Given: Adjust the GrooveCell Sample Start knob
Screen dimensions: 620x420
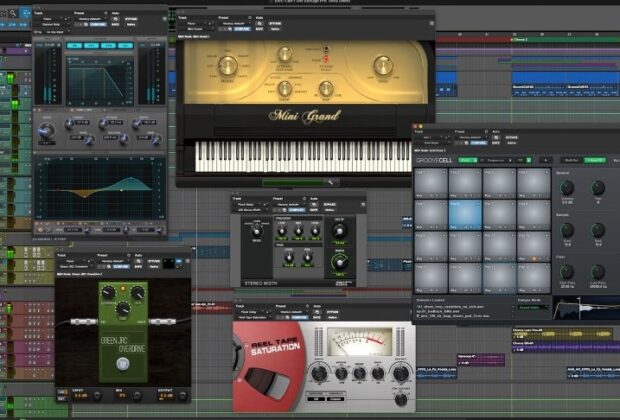Looking at the screenshot, I should click(x=567, y=230).
